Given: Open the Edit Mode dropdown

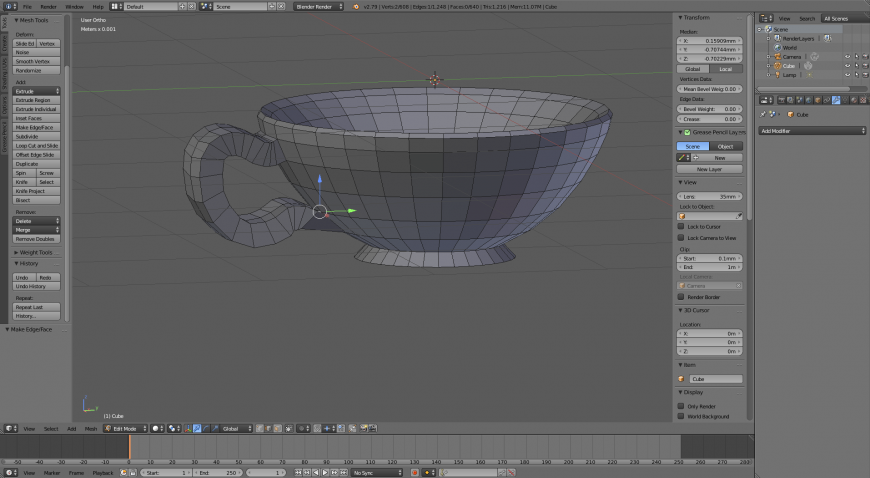Looking at the screenshot, I should (125, 429).
